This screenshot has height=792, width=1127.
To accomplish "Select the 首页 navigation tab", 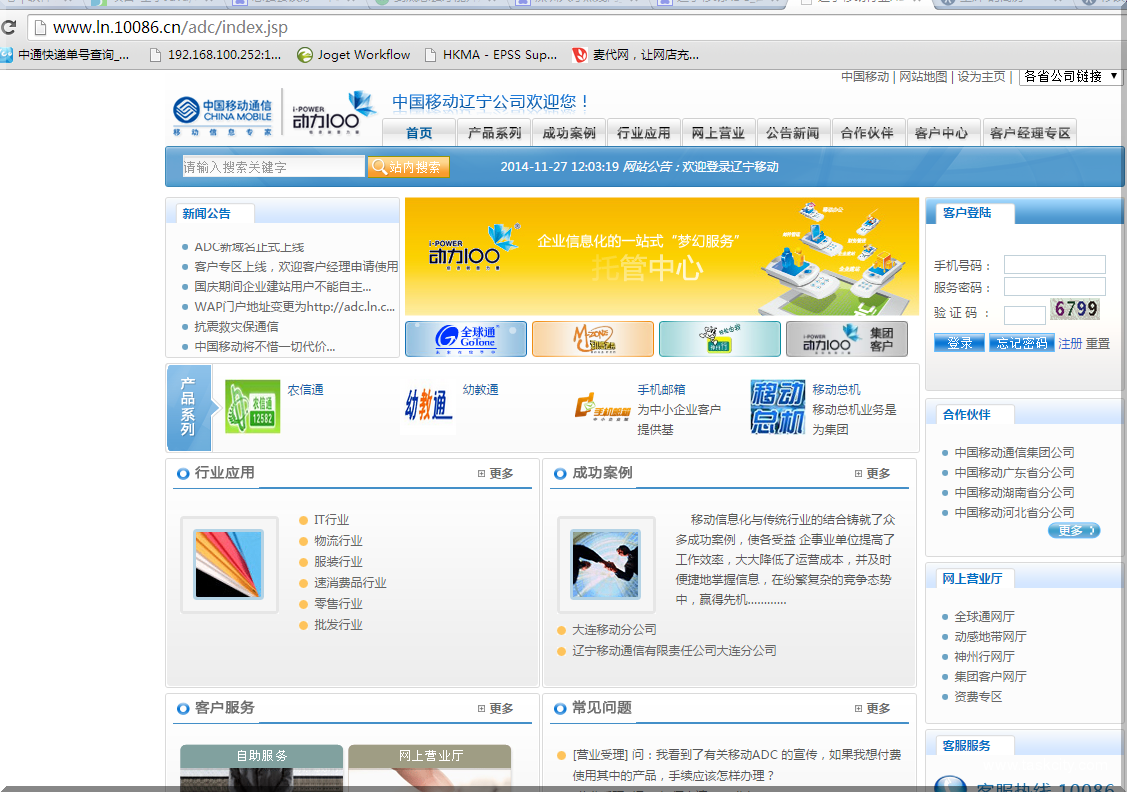I will coord(418,132).
